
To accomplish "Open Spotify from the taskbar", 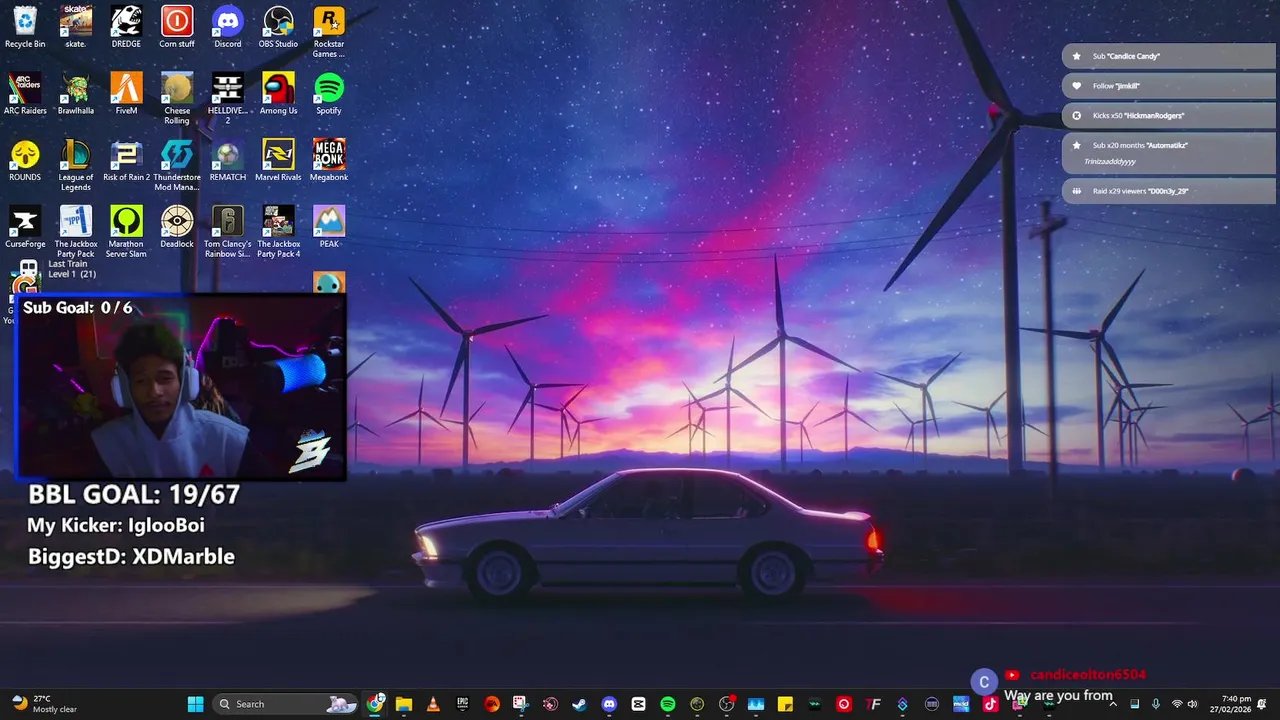I will pyautogui.click(x=668, y=704).
